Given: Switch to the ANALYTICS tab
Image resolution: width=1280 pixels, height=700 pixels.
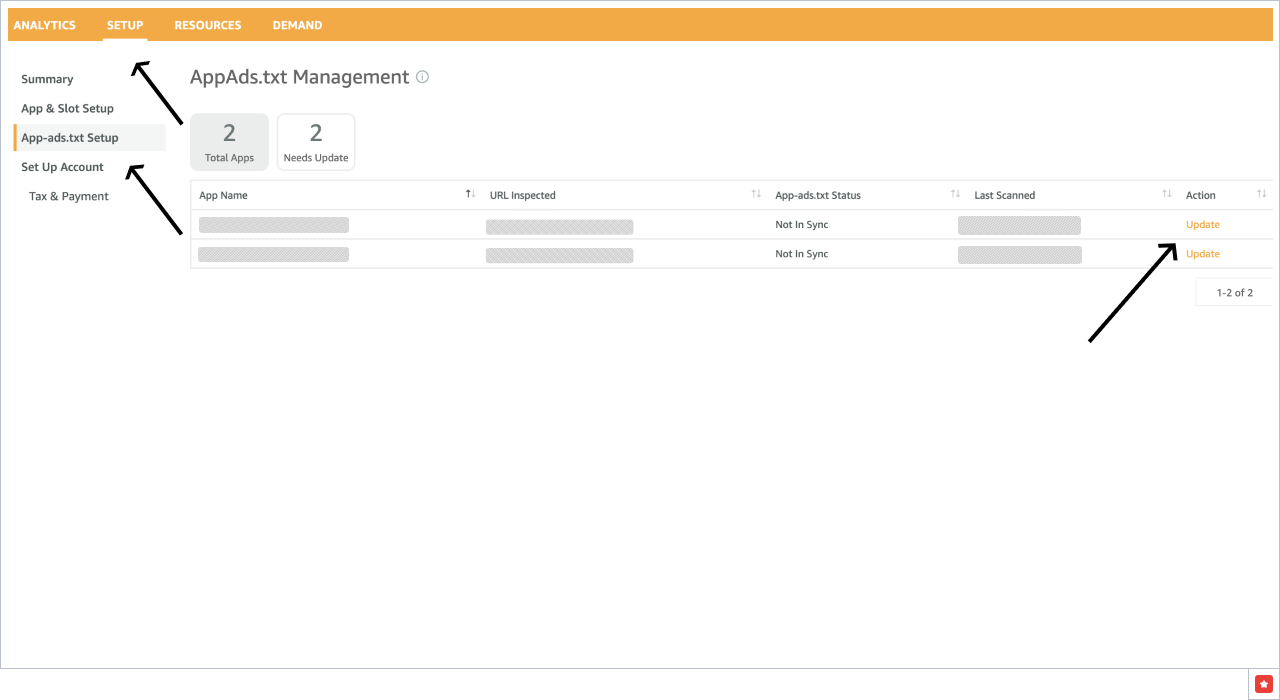Looking at the screenshot, I should 44,24.
